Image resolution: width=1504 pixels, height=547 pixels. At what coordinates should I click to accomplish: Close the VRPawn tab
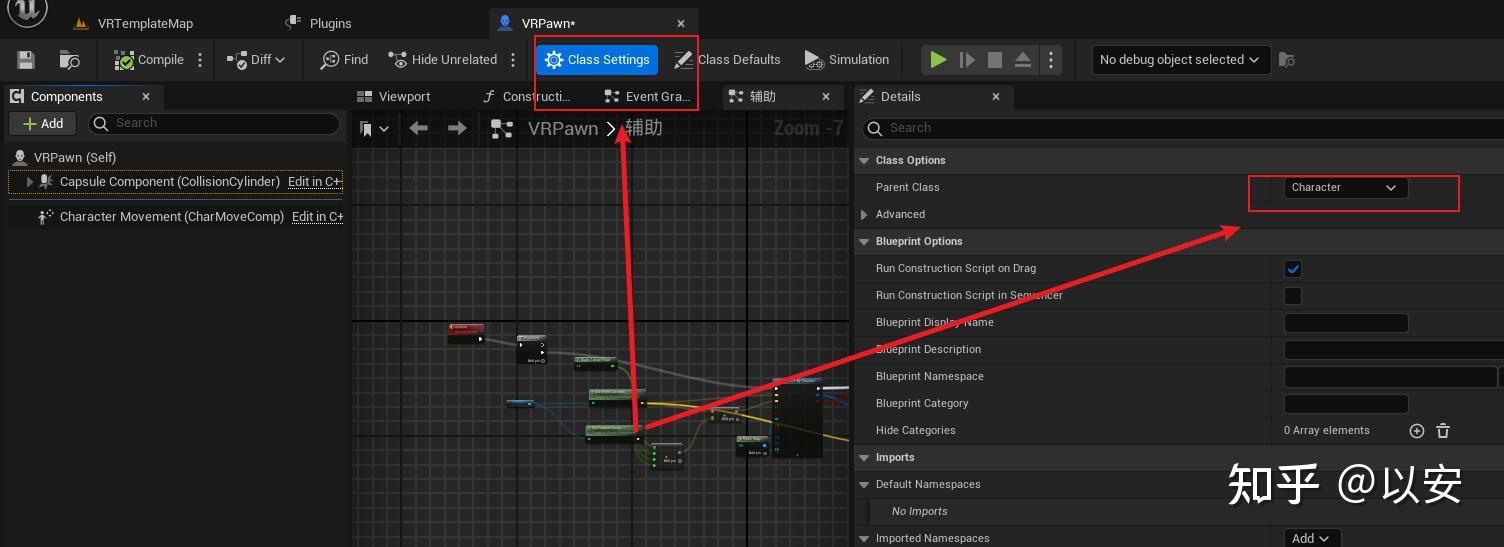[x=681, y=23]
